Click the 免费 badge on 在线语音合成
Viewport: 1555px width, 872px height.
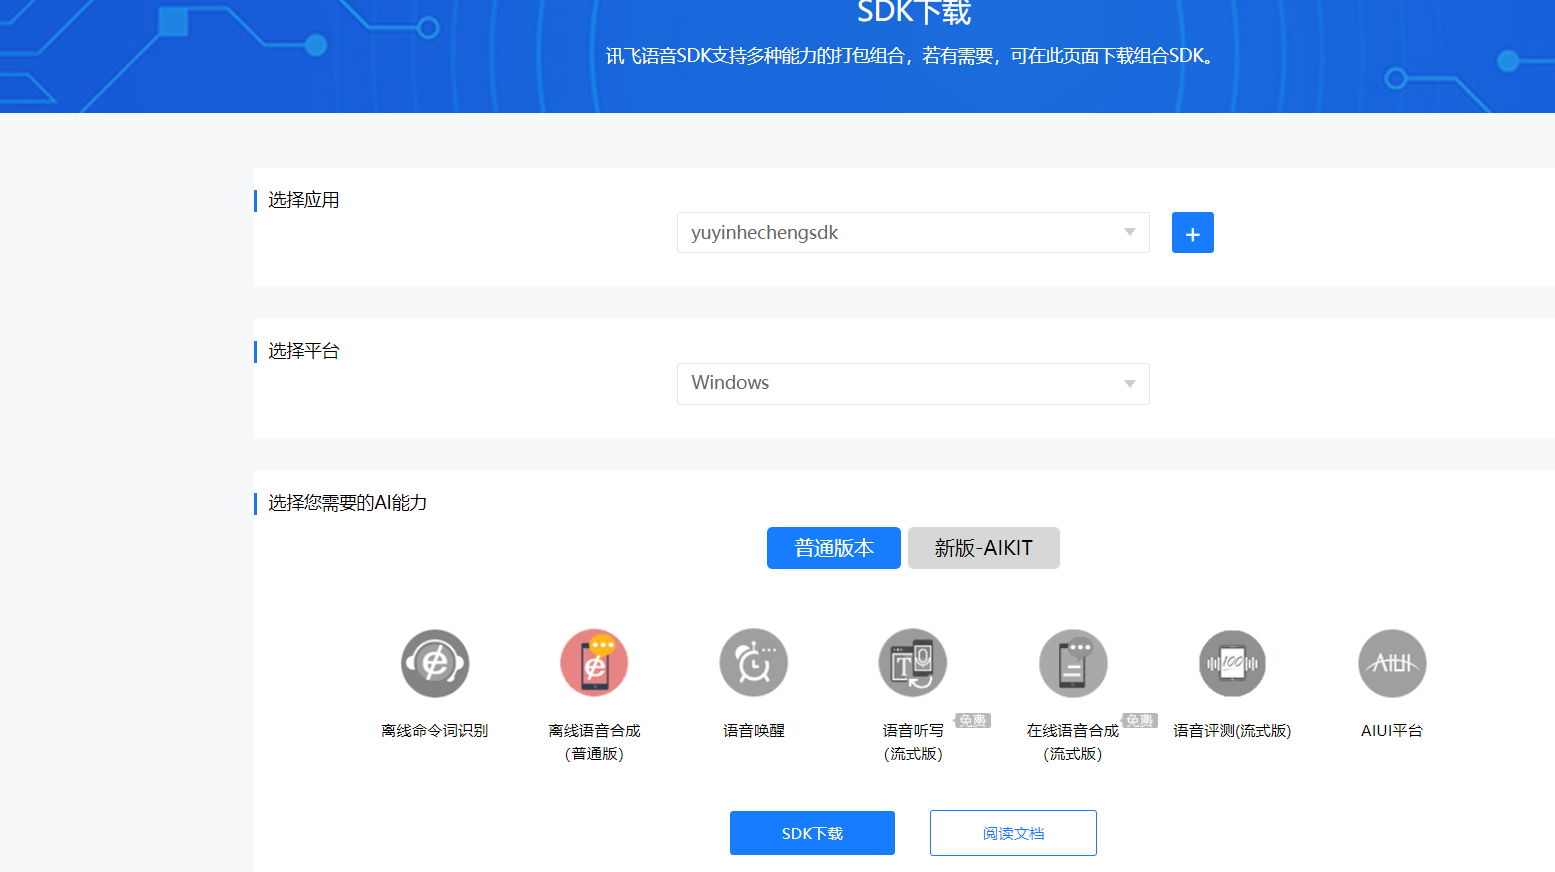pos(1138,719)
